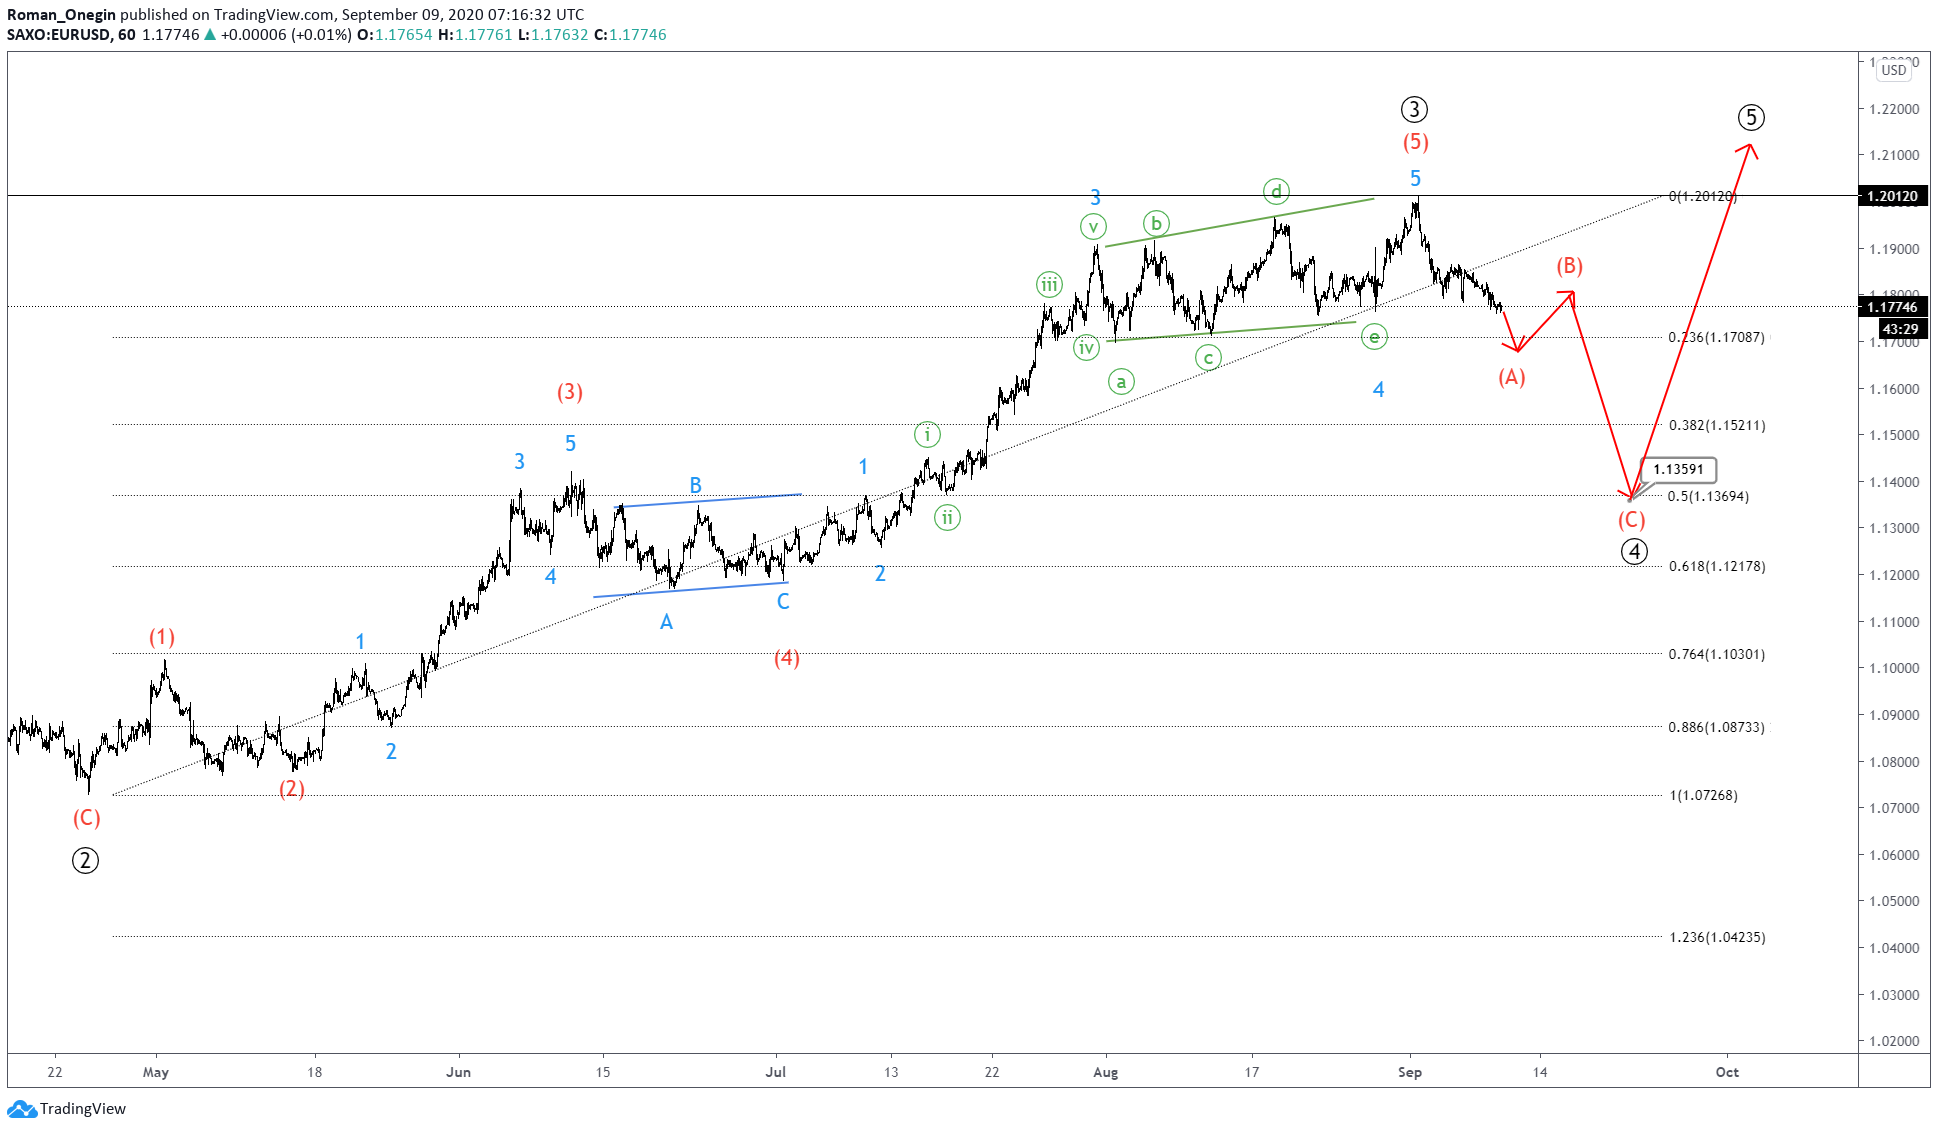
Task: Select the green circled d triangle marker
Action: pyautogui.click(x=1276, y=191)
